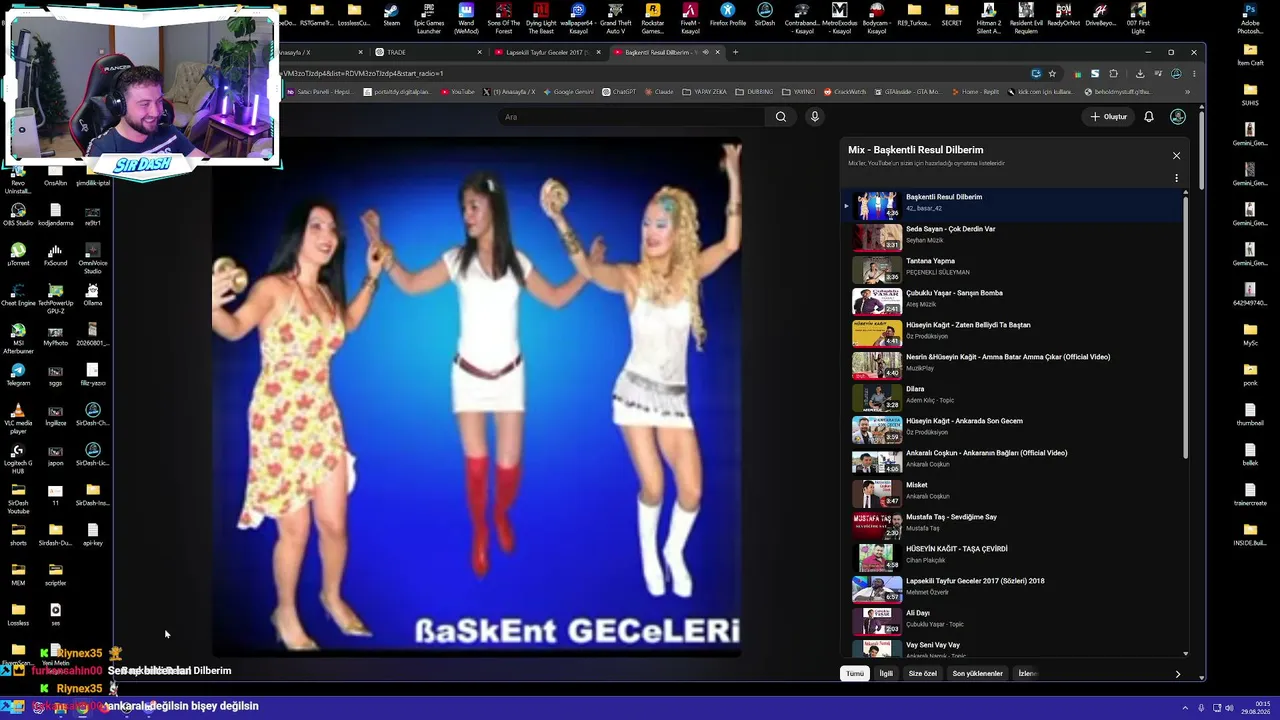
Task: Open the taskbar clock and date
Action: point(1254,708)
